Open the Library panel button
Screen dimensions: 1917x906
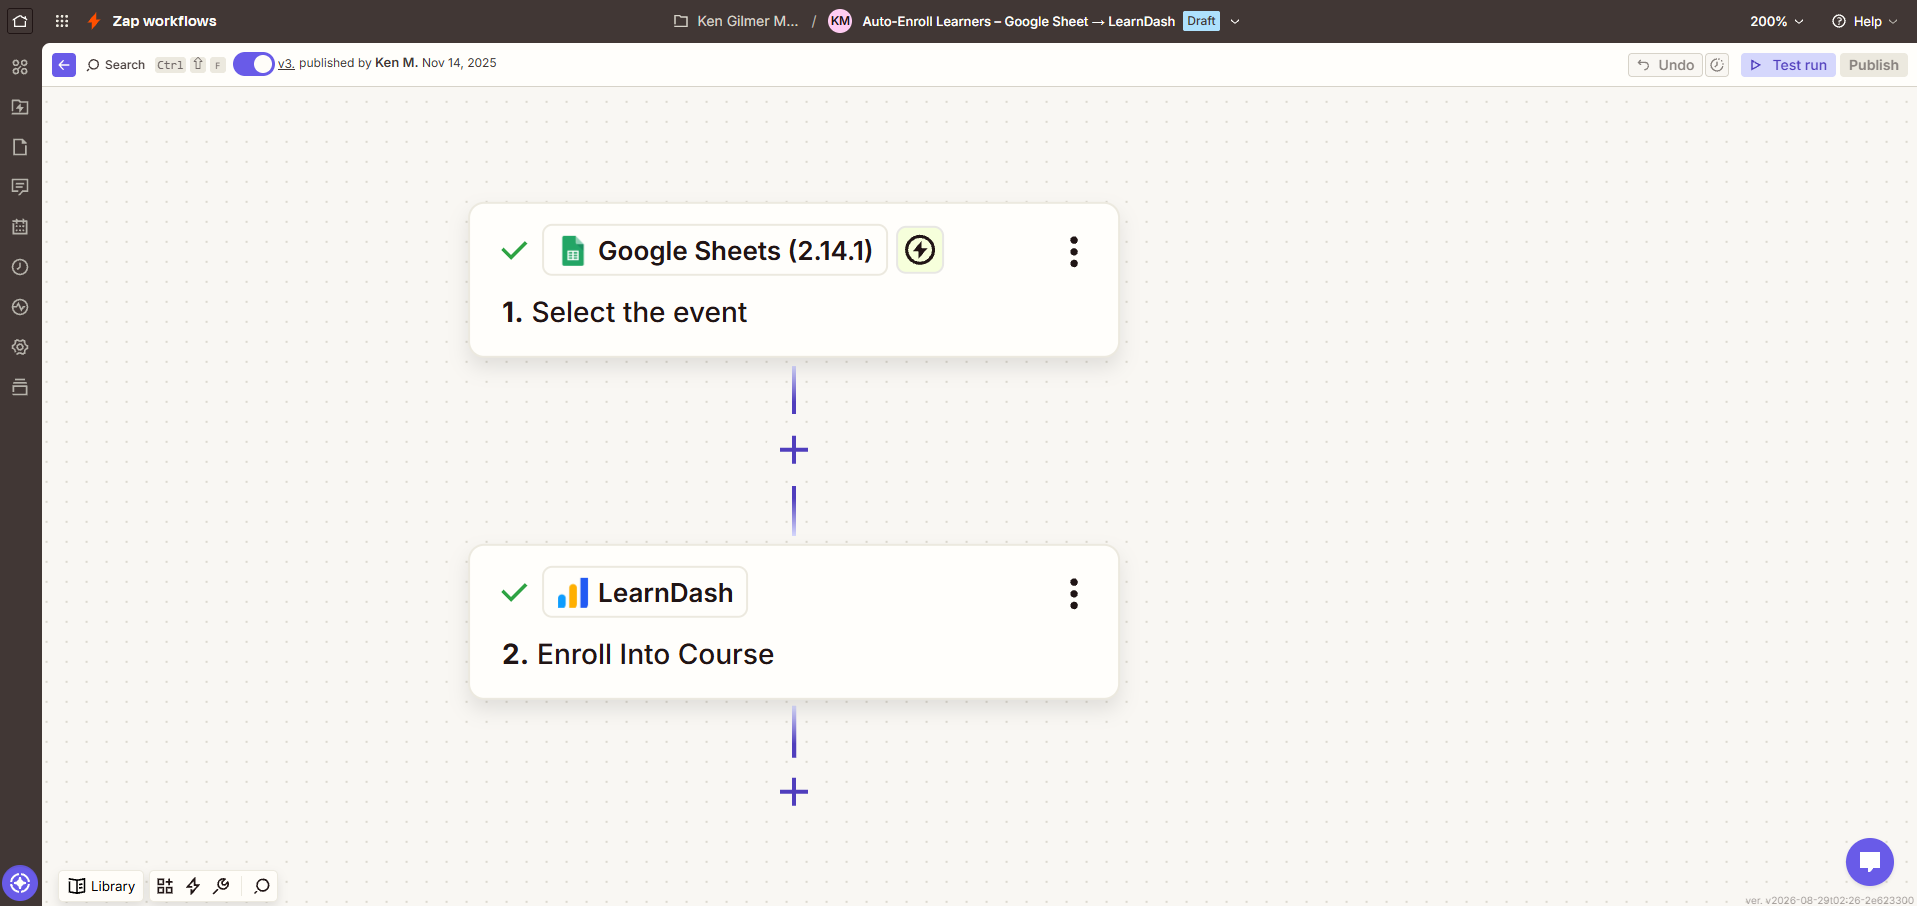pyautogui.click(x=102, y=886)
